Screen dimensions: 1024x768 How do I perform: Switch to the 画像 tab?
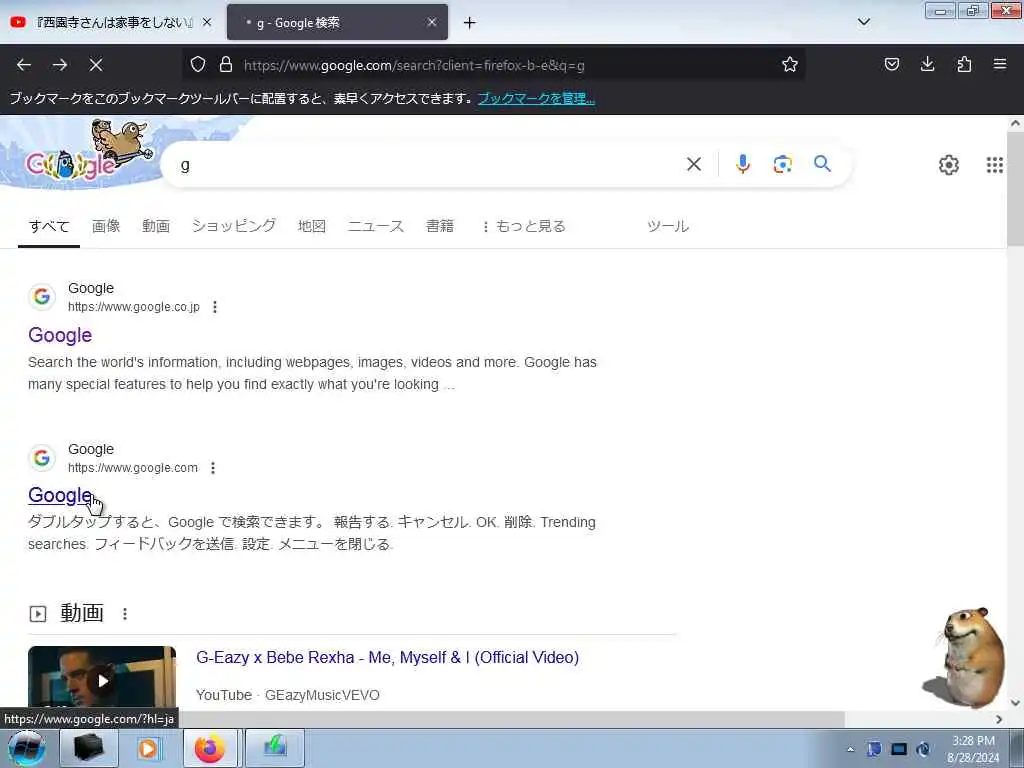(x=106, y=226)
